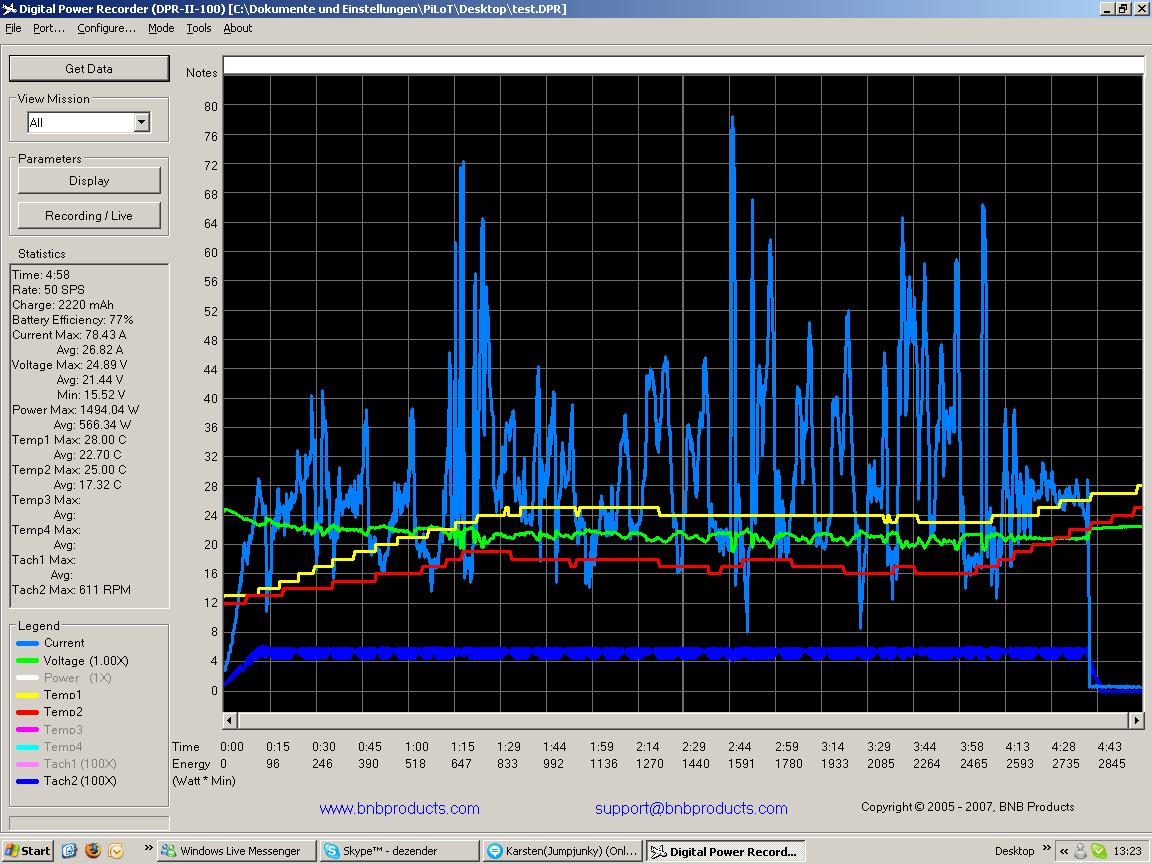Open the View Mission dropdown
Viewport: 1152px width, 864px height.
[x=141, y=122]
